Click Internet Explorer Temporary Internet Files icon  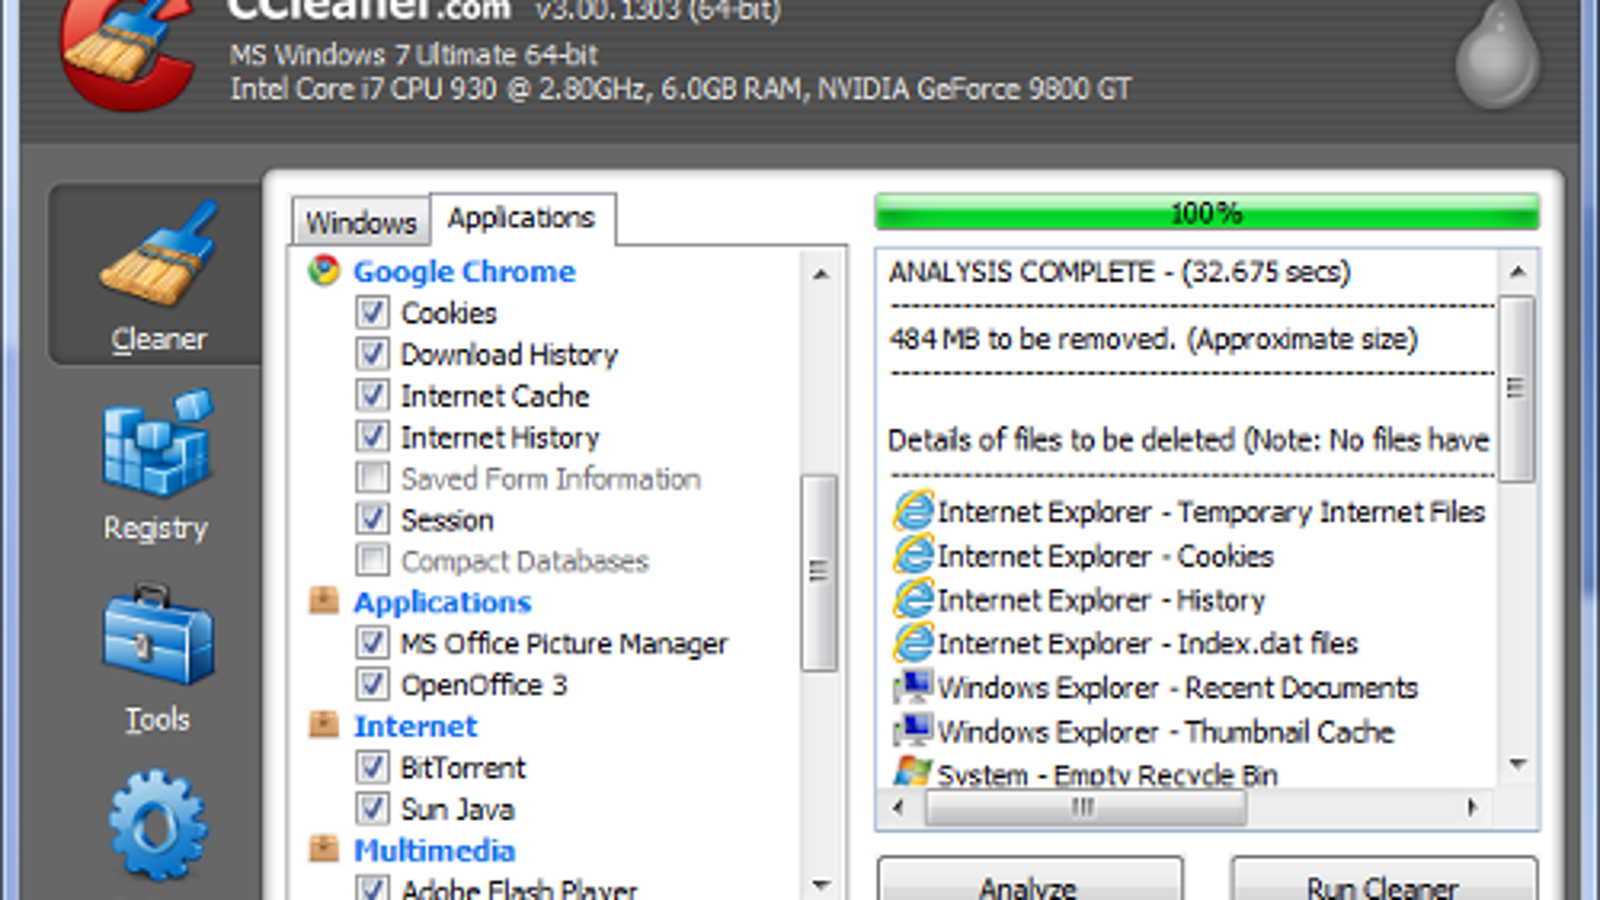pyautogui.click(x=913, y=511)
